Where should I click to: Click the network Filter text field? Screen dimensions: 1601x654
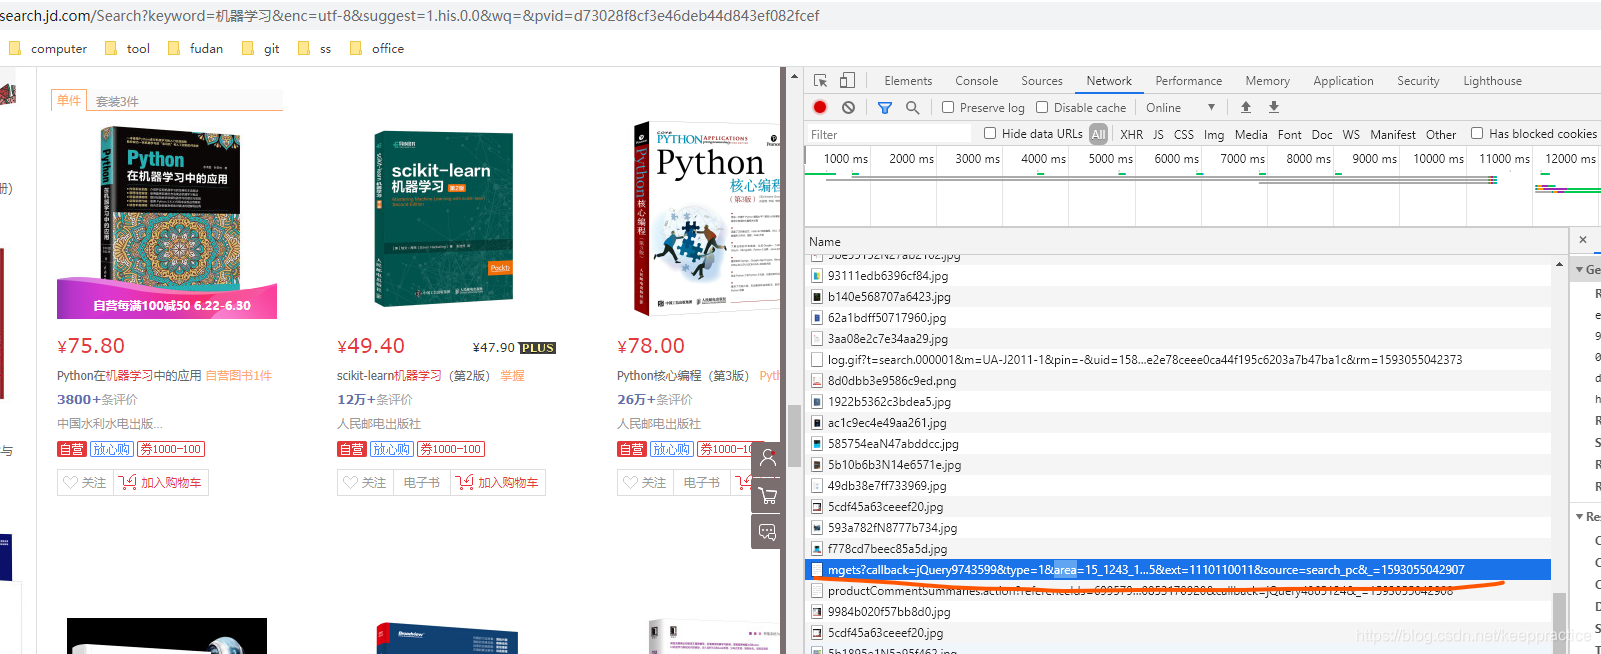(888, 134)
